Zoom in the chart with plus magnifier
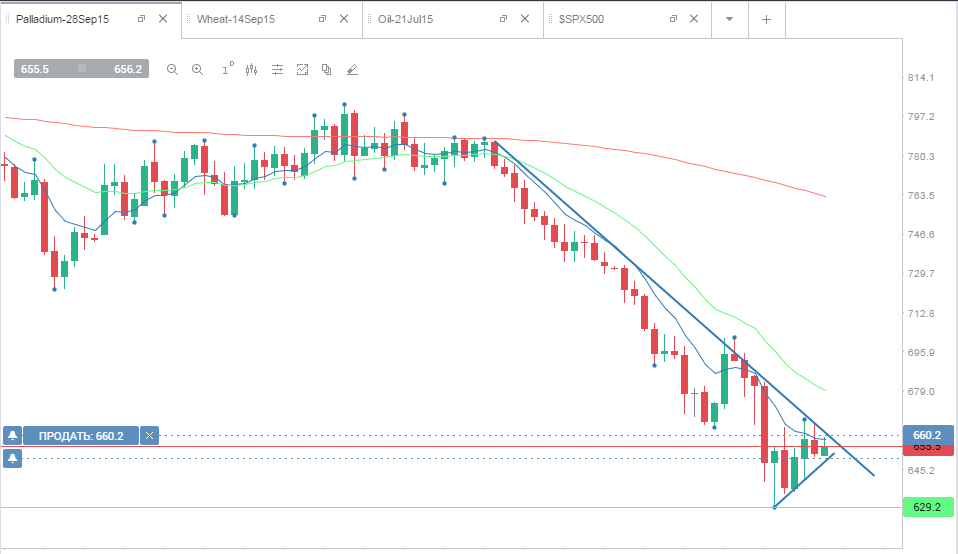This screenshot has height=554, width=958. pyautogui.click(x=197, y=70)
